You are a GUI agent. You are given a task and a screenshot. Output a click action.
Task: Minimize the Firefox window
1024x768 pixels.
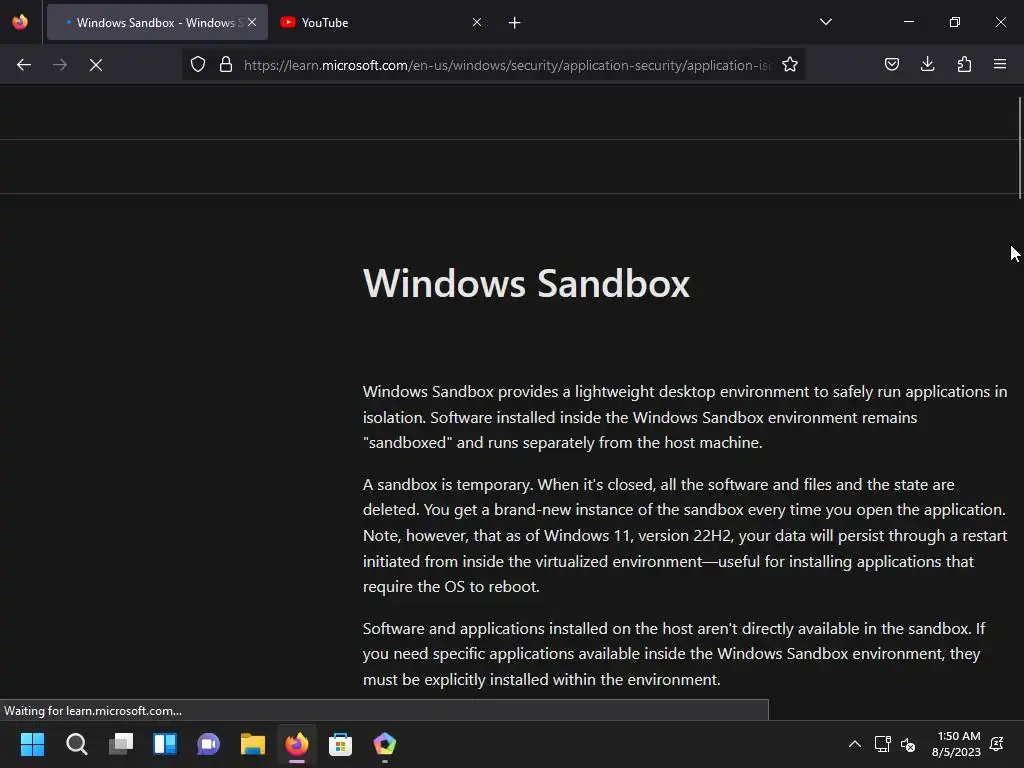pos(908,22)
